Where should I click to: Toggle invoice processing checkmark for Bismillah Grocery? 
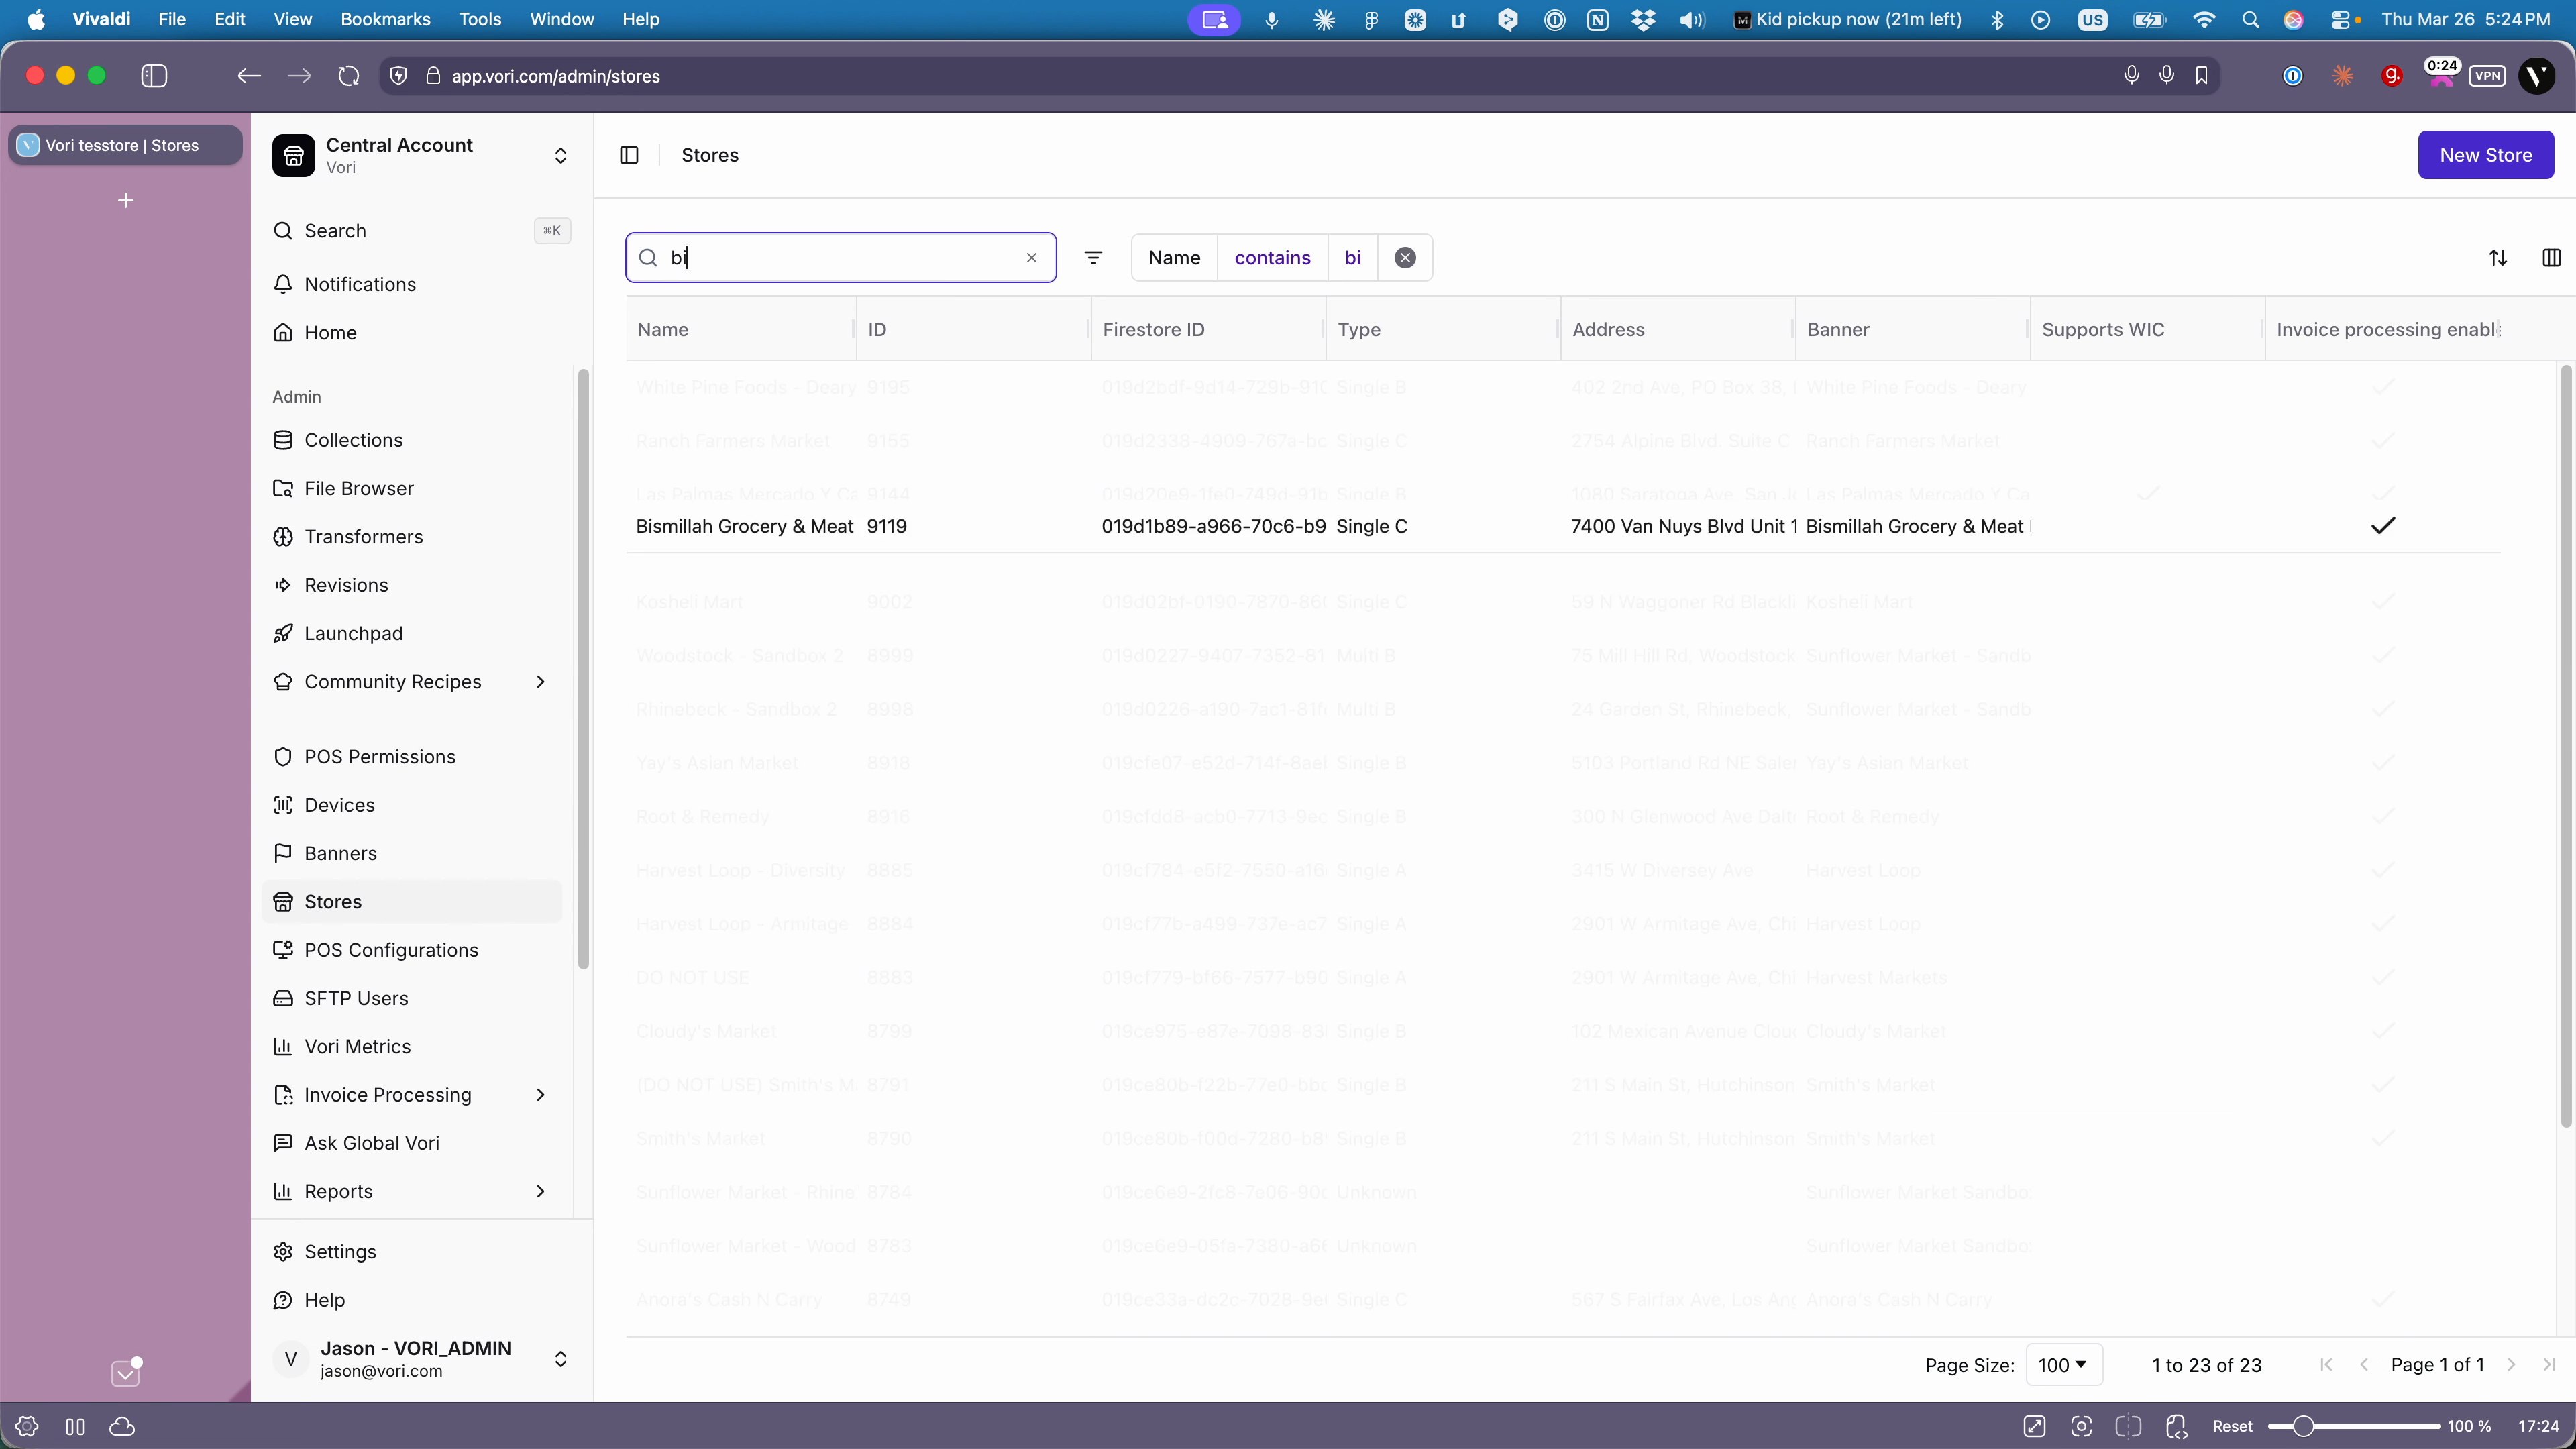(2383, 526)
